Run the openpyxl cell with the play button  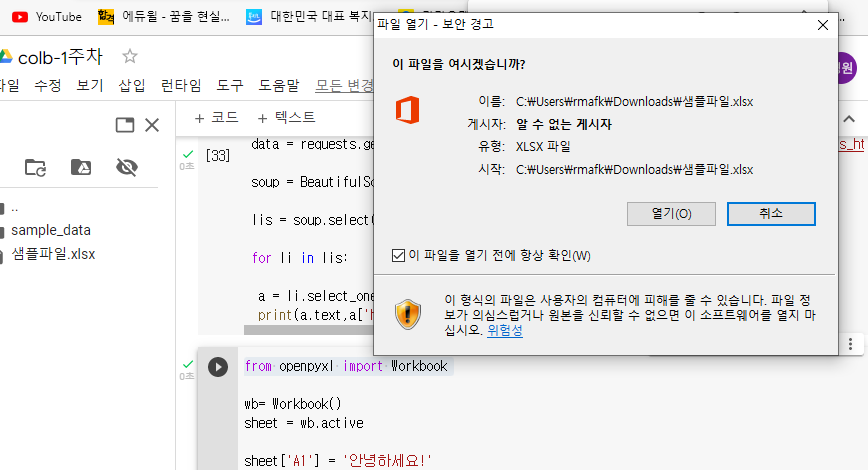point(218,367)
